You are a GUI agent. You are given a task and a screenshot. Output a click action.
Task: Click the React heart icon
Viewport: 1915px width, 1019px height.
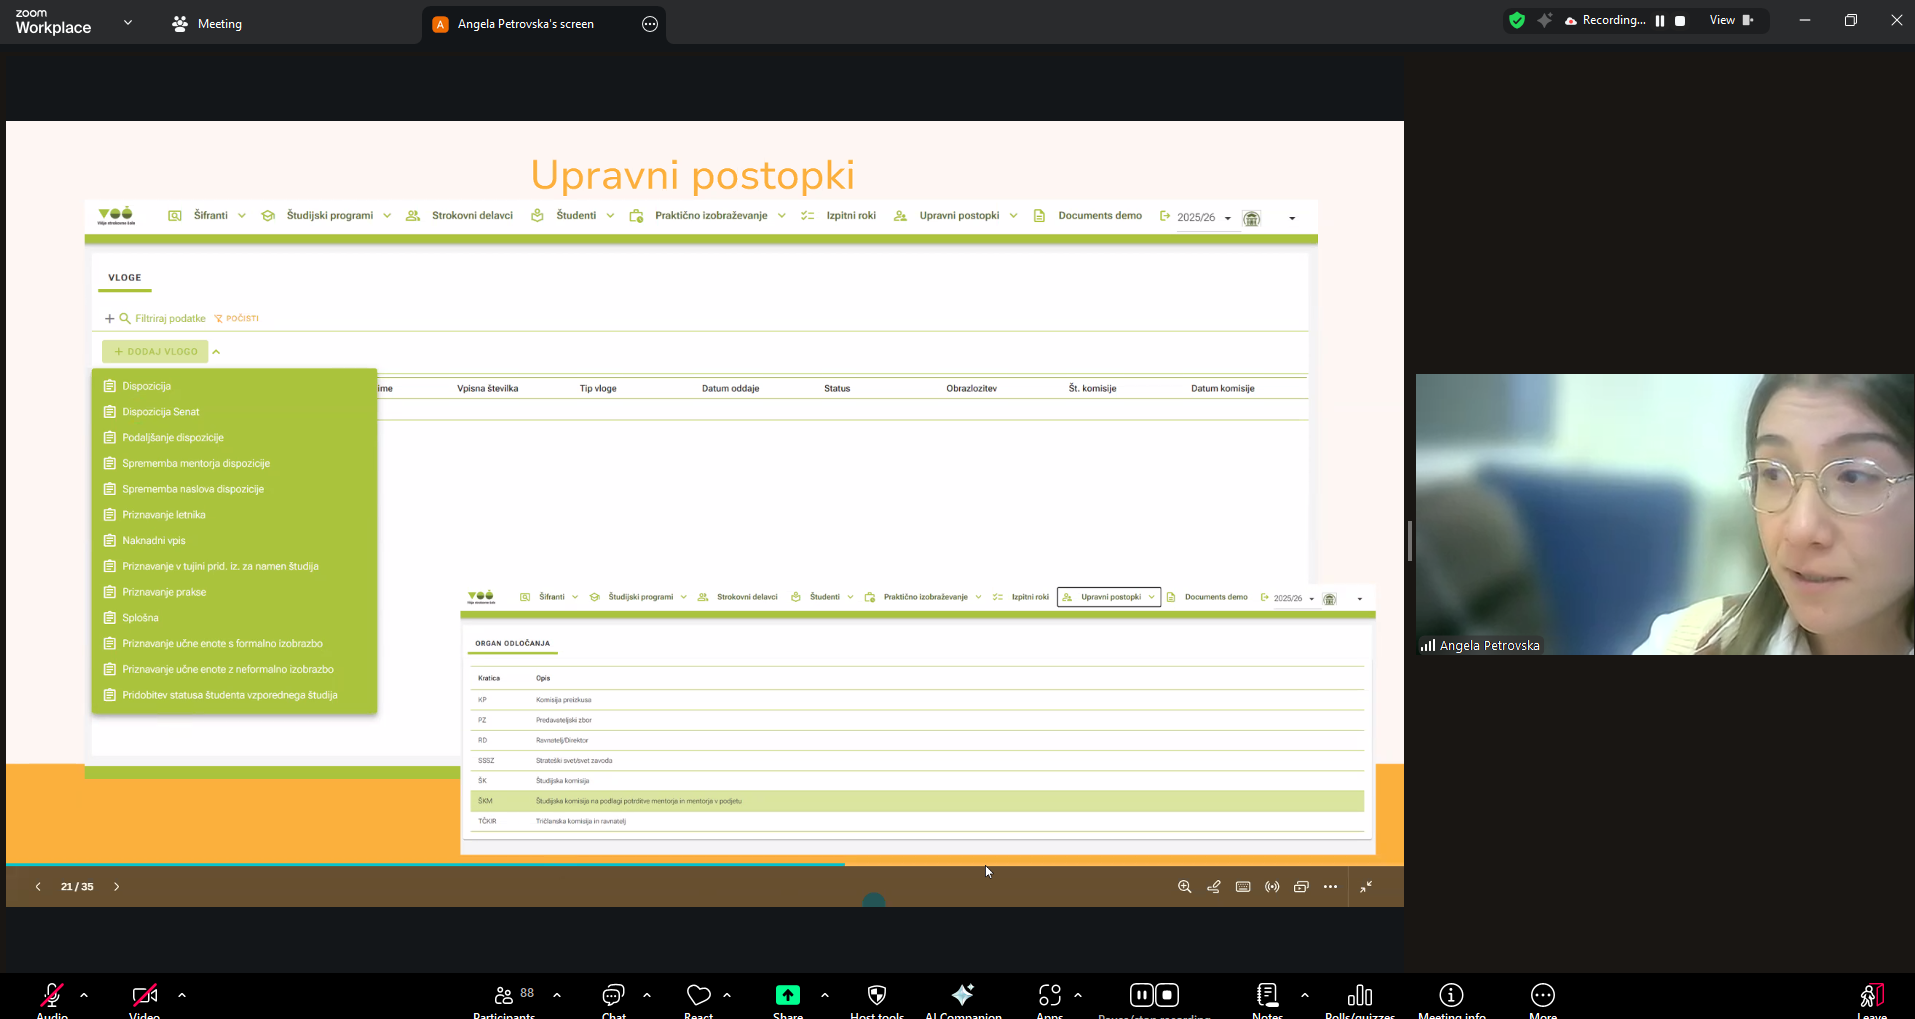pos(698,995)
